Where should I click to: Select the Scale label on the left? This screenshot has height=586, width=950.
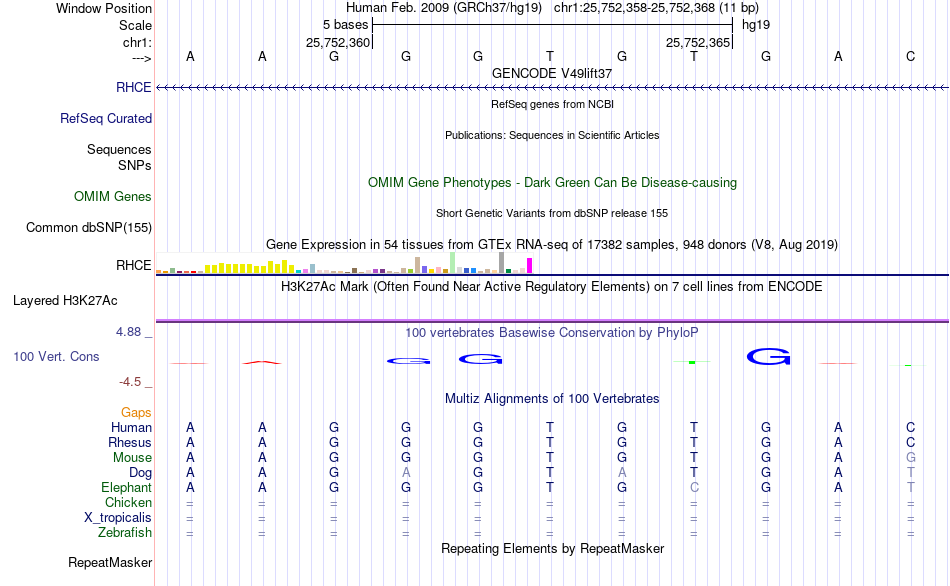click(x=135, y=25)
